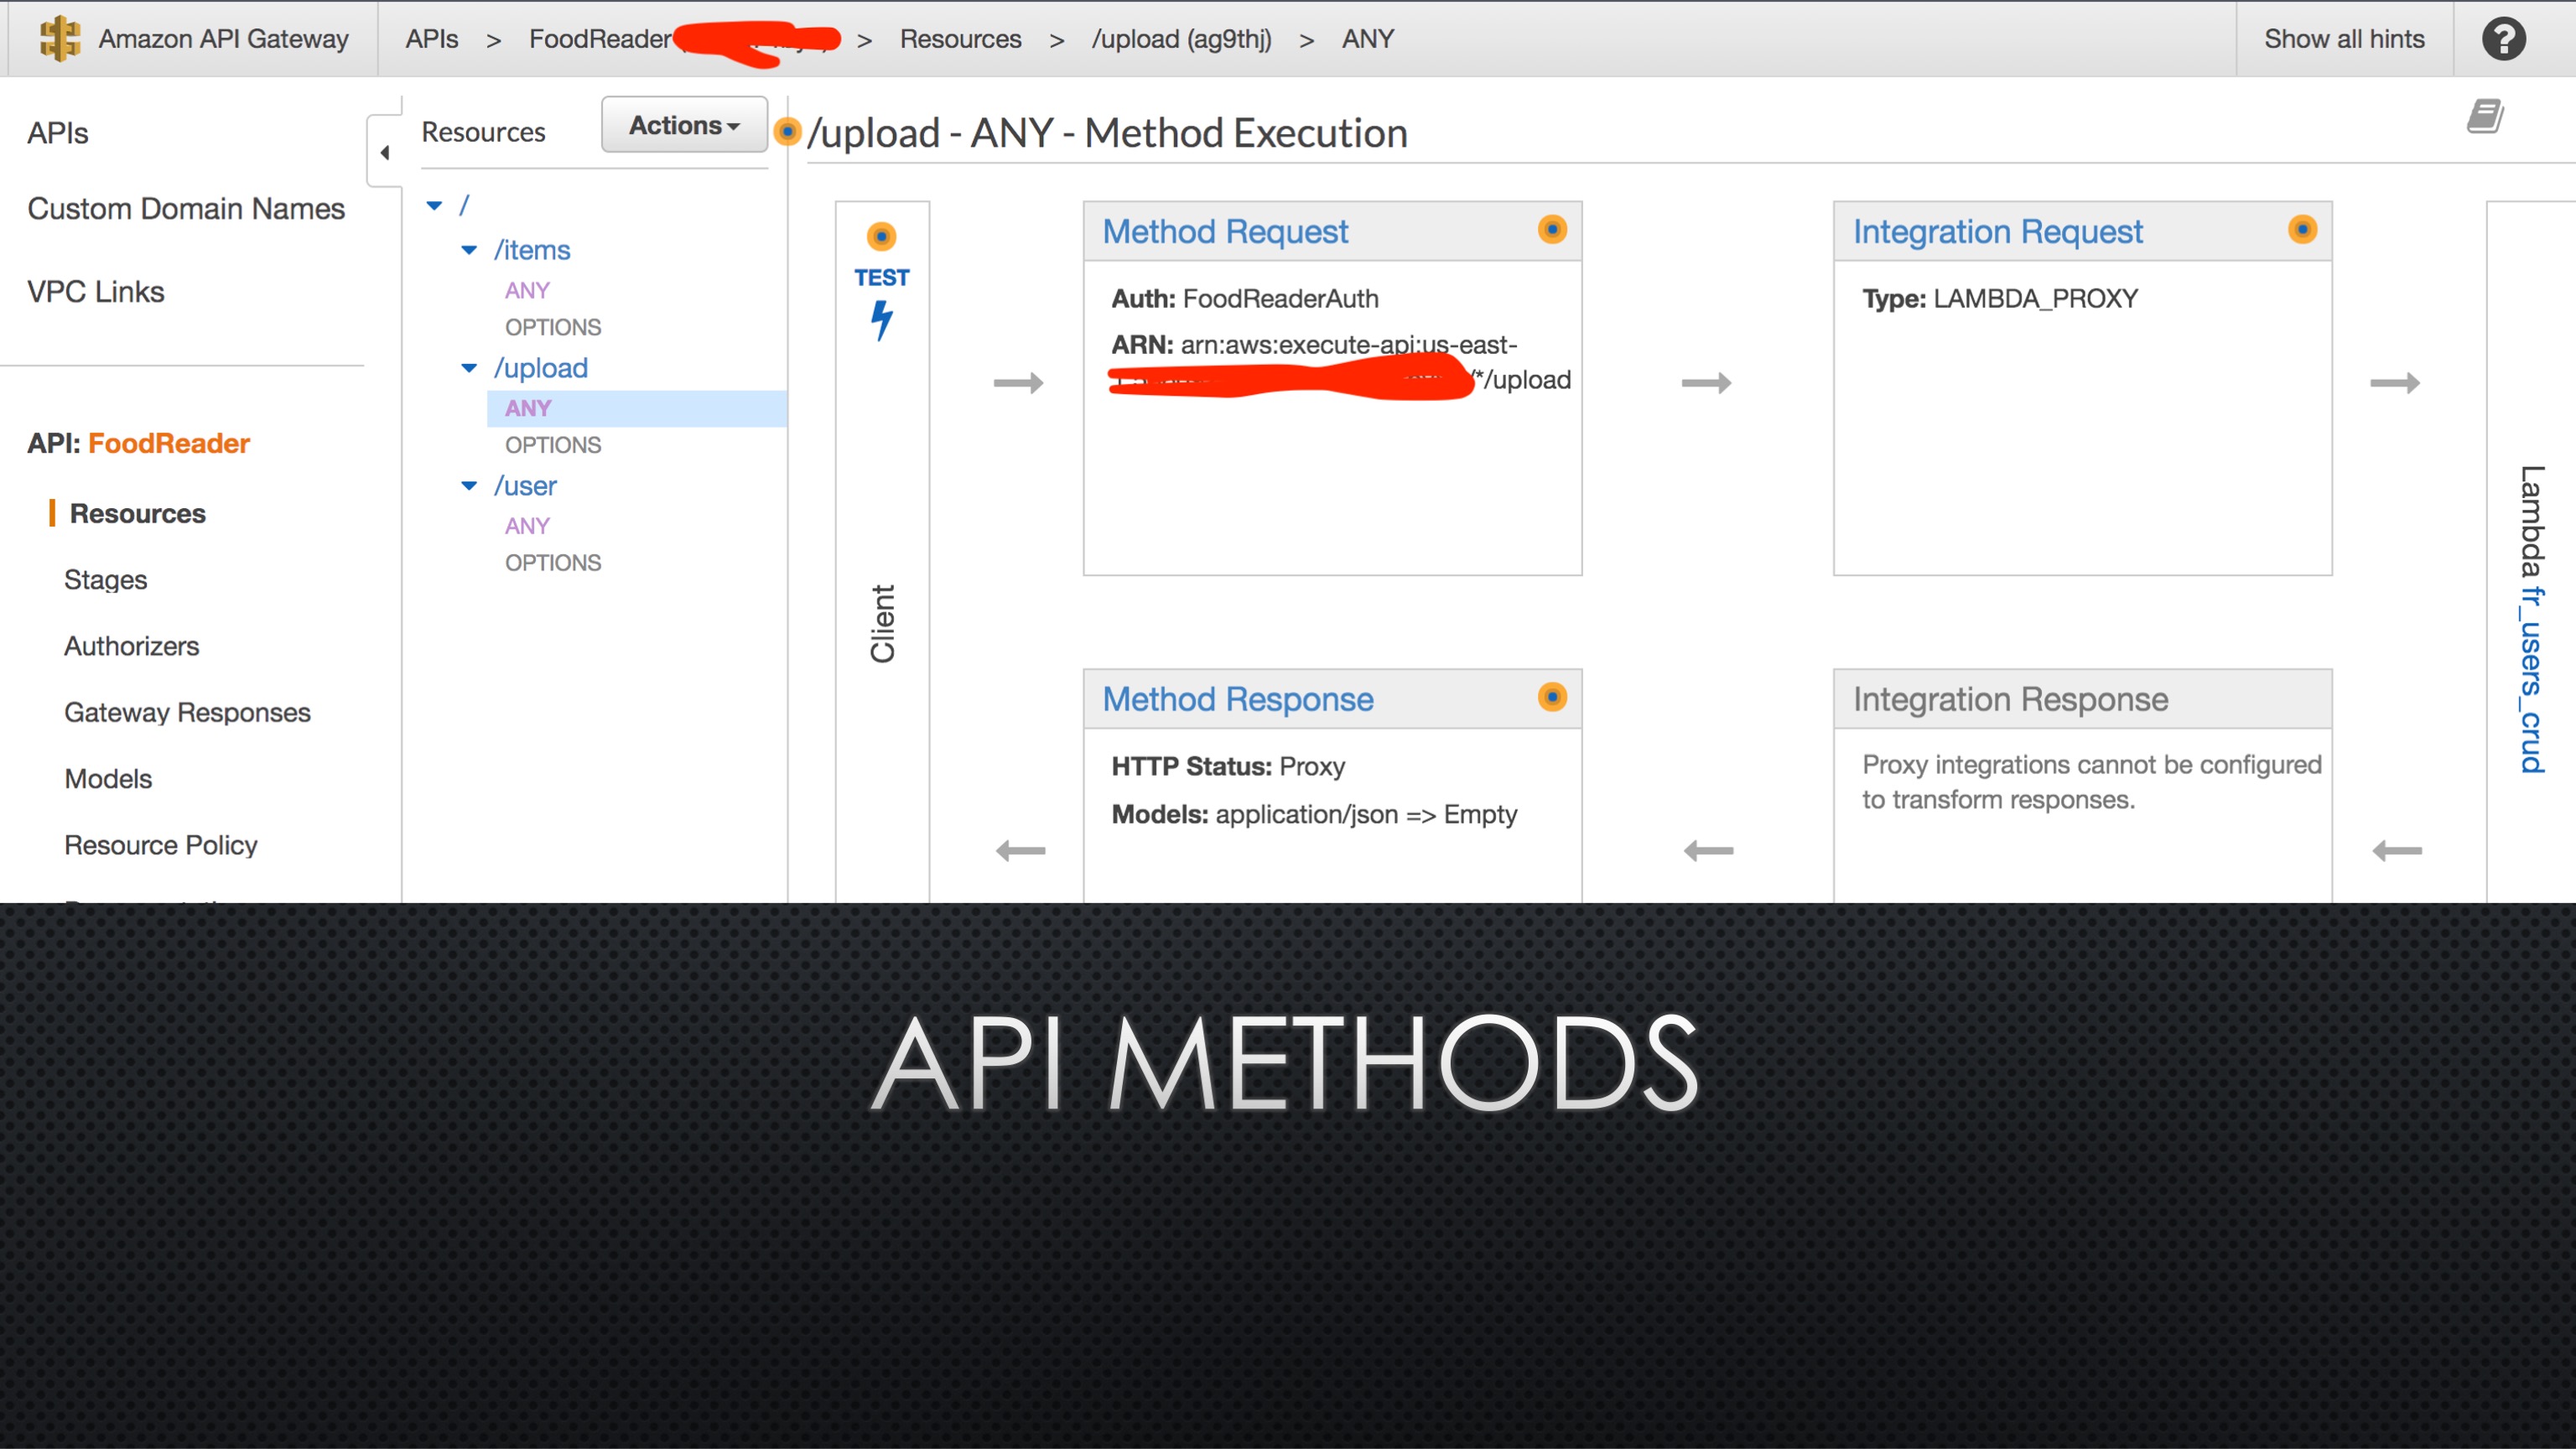This screenshot has width=2576, height=1449.
Task: Collapse the sidebar with the left arrow
Action: coord(385,152)
